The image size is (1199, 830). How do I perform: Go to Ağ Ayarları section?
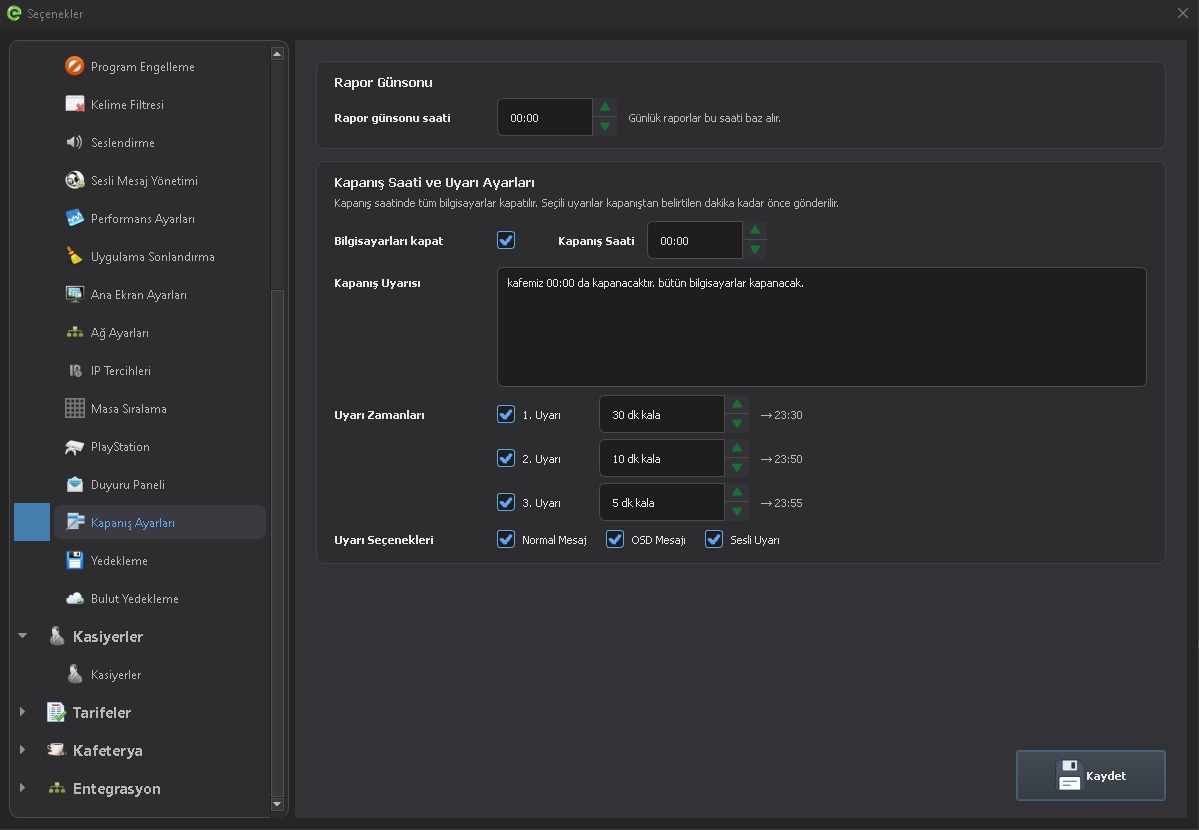click(160, 333)
